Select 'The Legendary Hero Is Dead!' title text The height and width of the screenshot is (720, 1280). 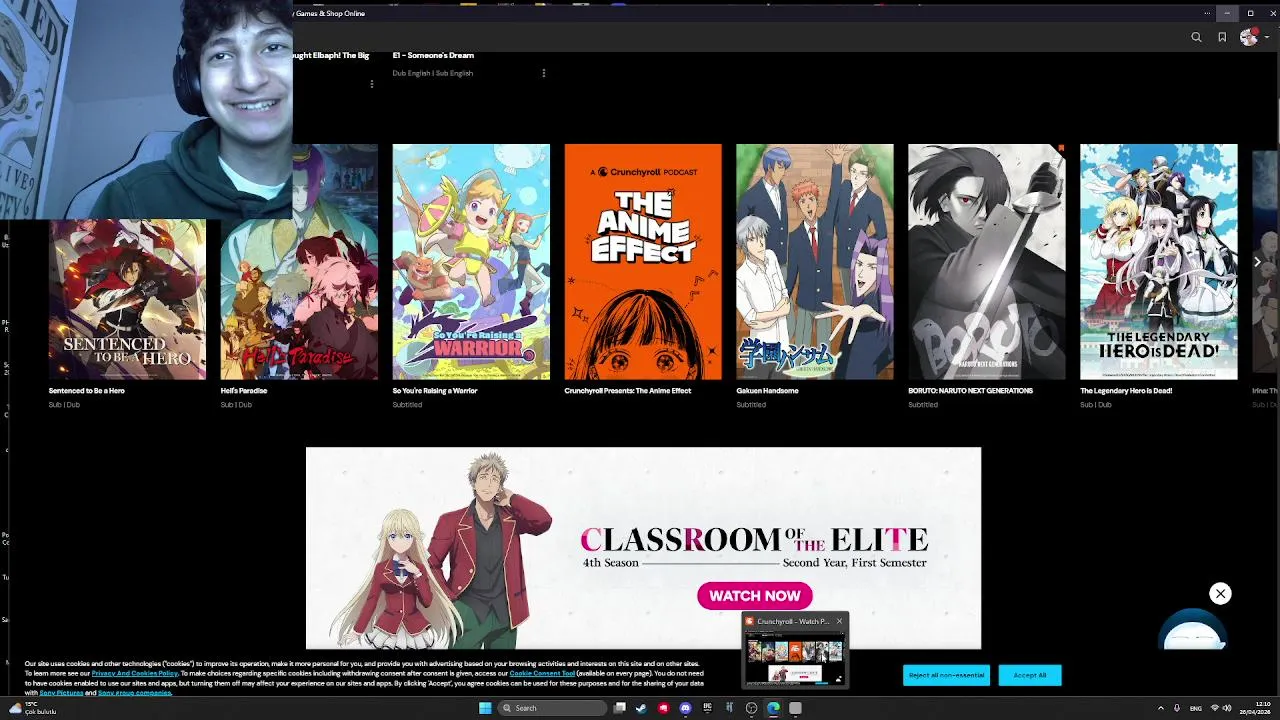1126,391
